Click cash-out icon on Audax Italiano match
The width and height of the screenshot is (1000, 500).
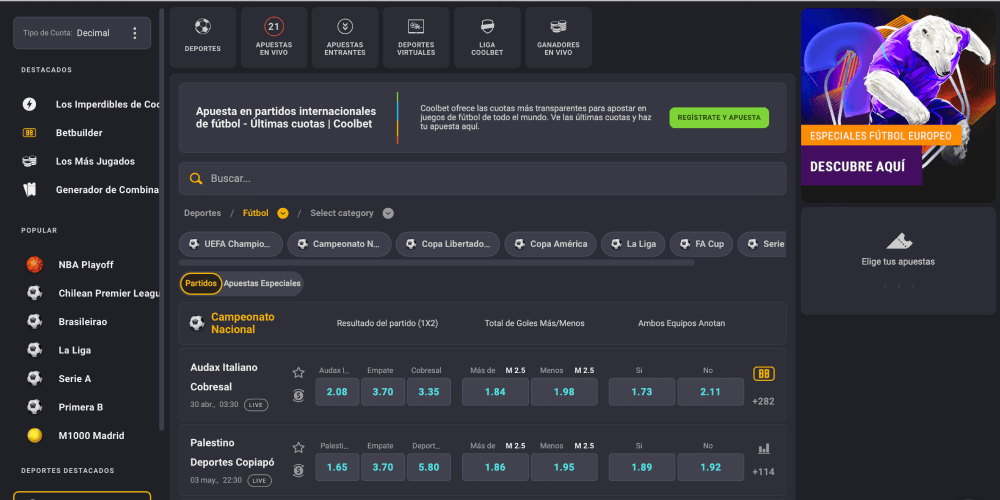coord(298,396)
